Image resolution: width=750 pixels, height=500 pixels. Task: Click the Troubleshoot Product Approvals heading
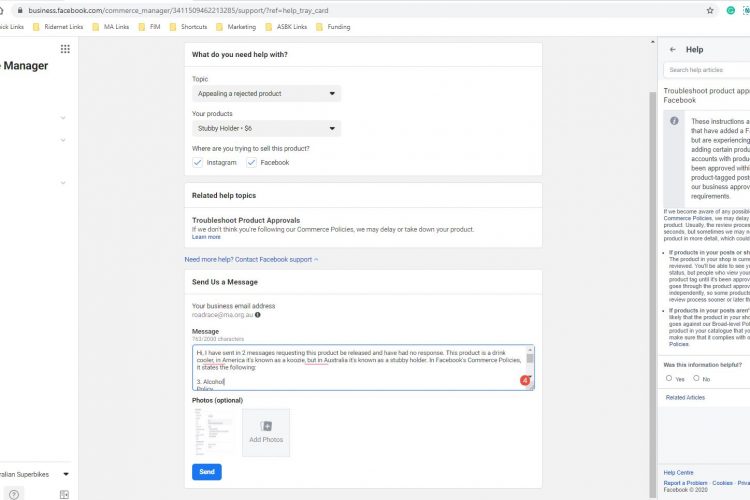[x=246, y=221]
